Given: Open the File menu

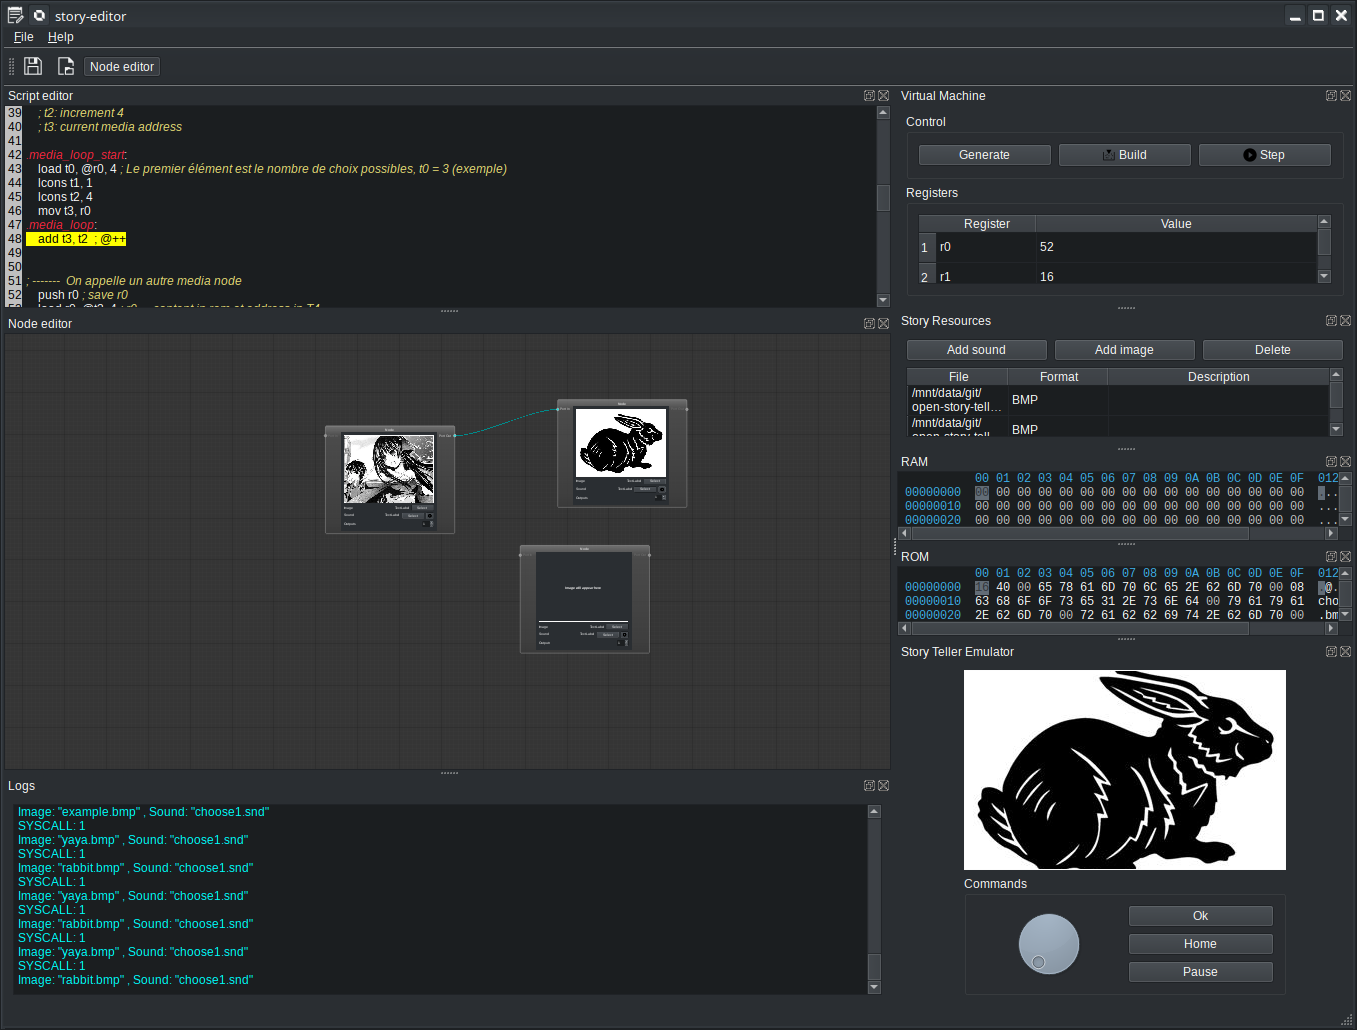Looking at the screenshot, I should coord(24,37).
